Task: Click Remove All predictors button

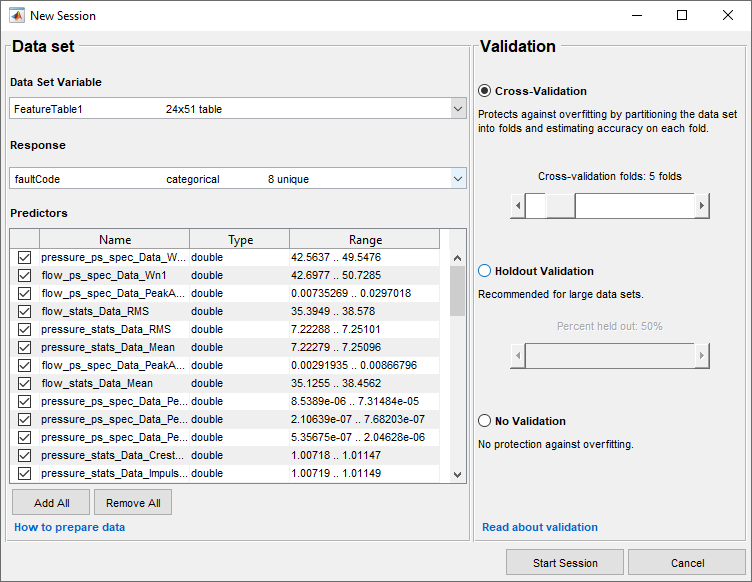Action: click(x=133, y=503)
